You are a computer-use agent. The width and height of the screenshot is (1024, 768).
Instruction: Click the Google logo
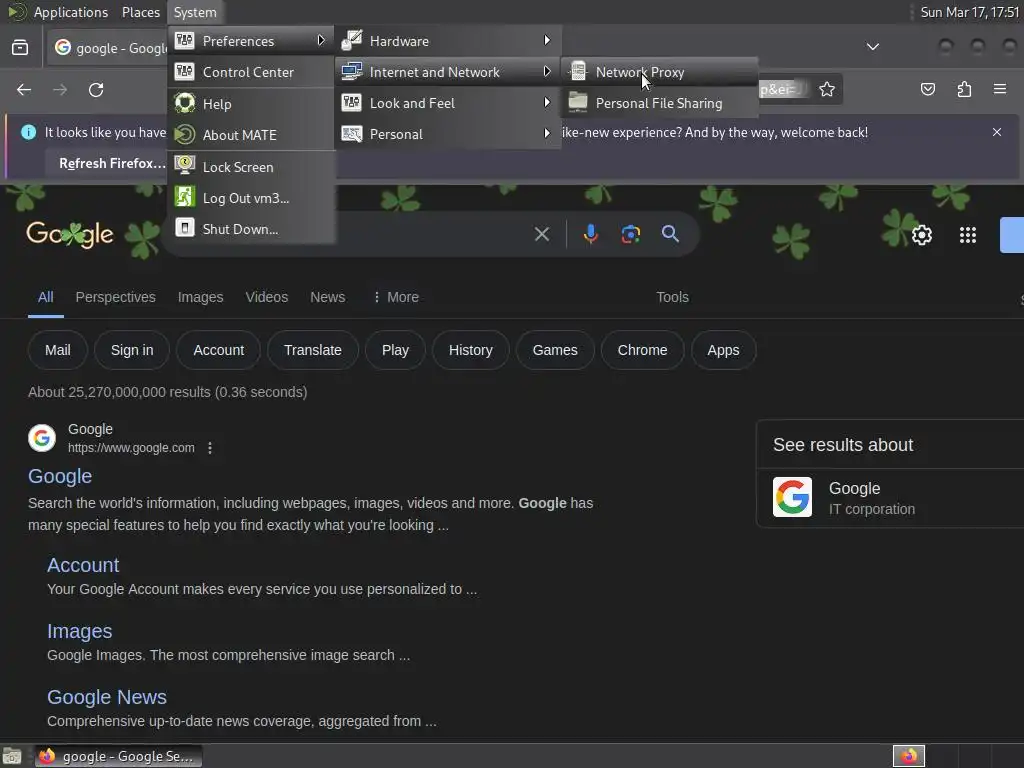70,234
